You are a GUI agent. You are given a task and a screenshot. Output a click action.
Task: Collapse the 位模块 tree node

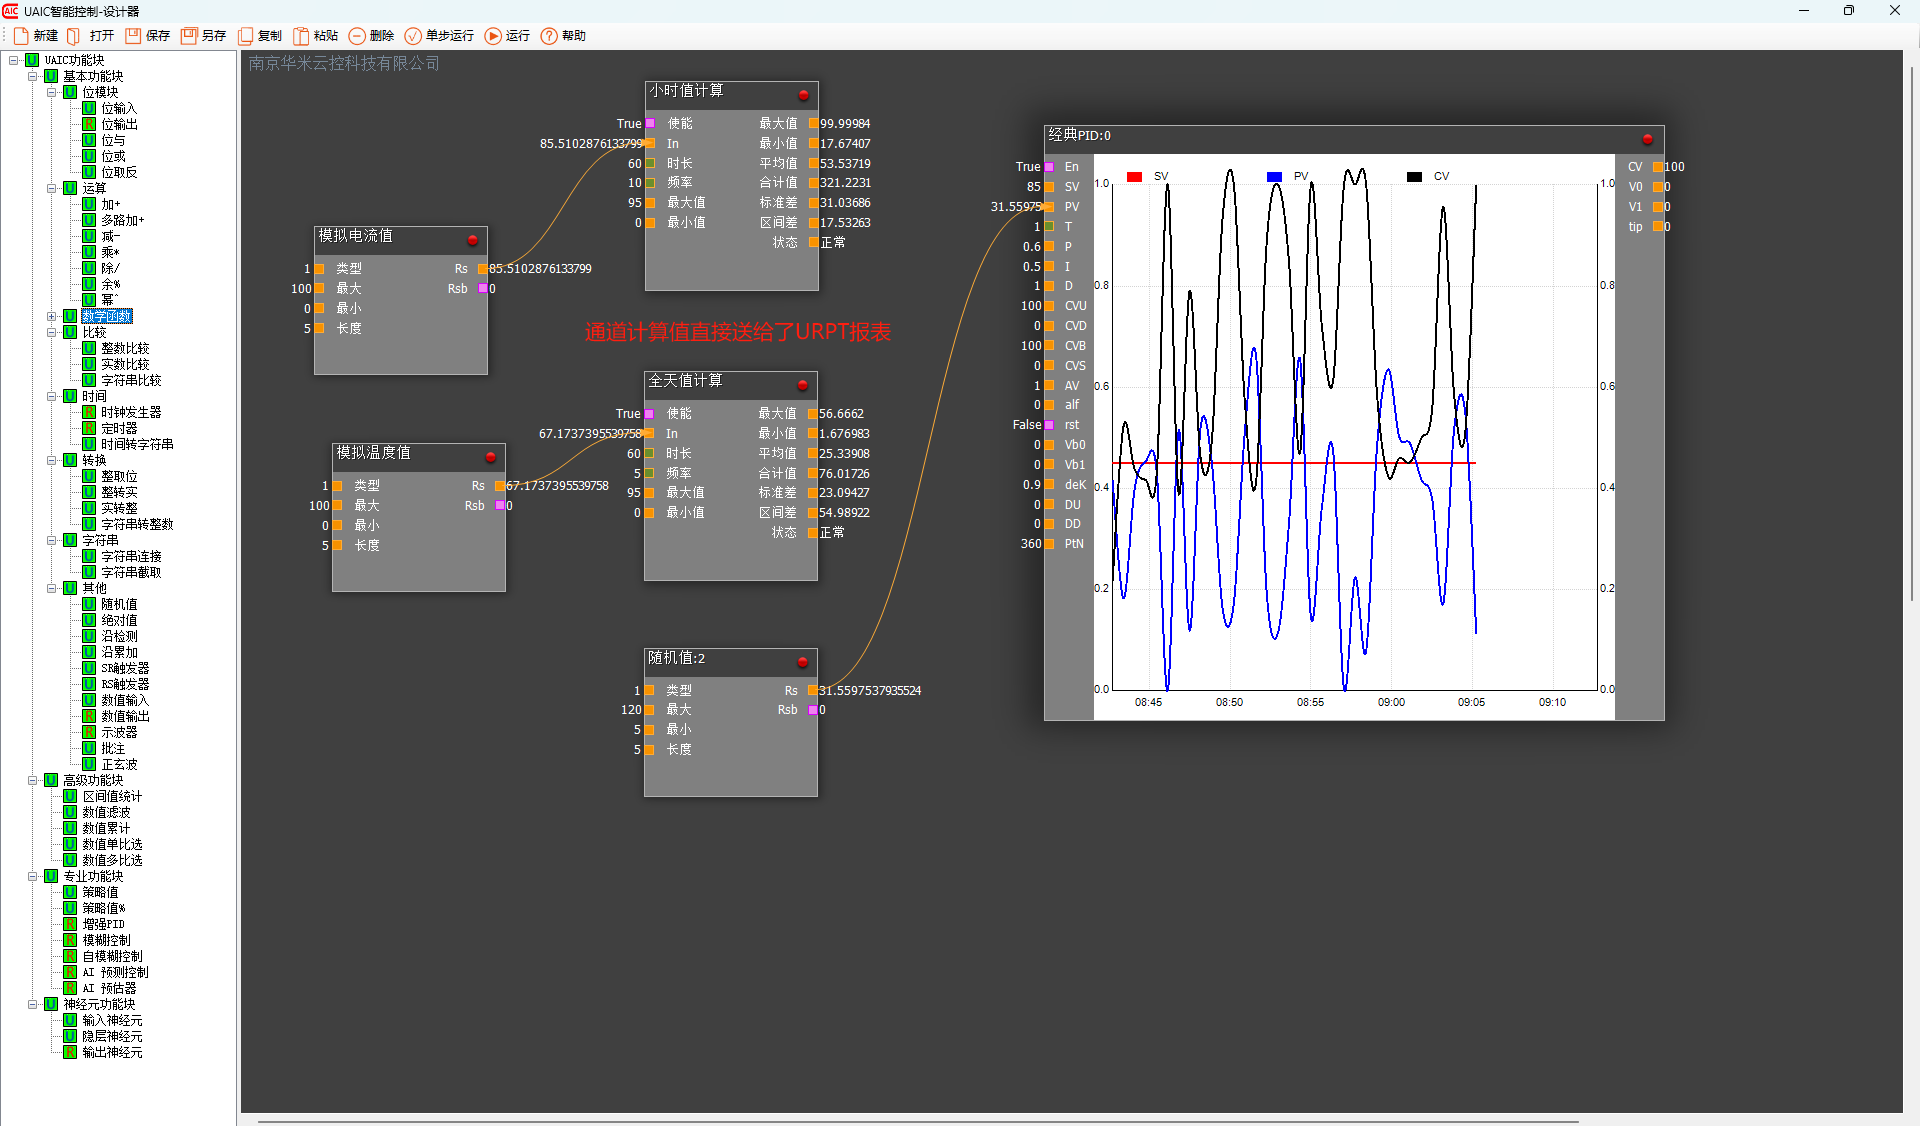click(x=52, y=92)
